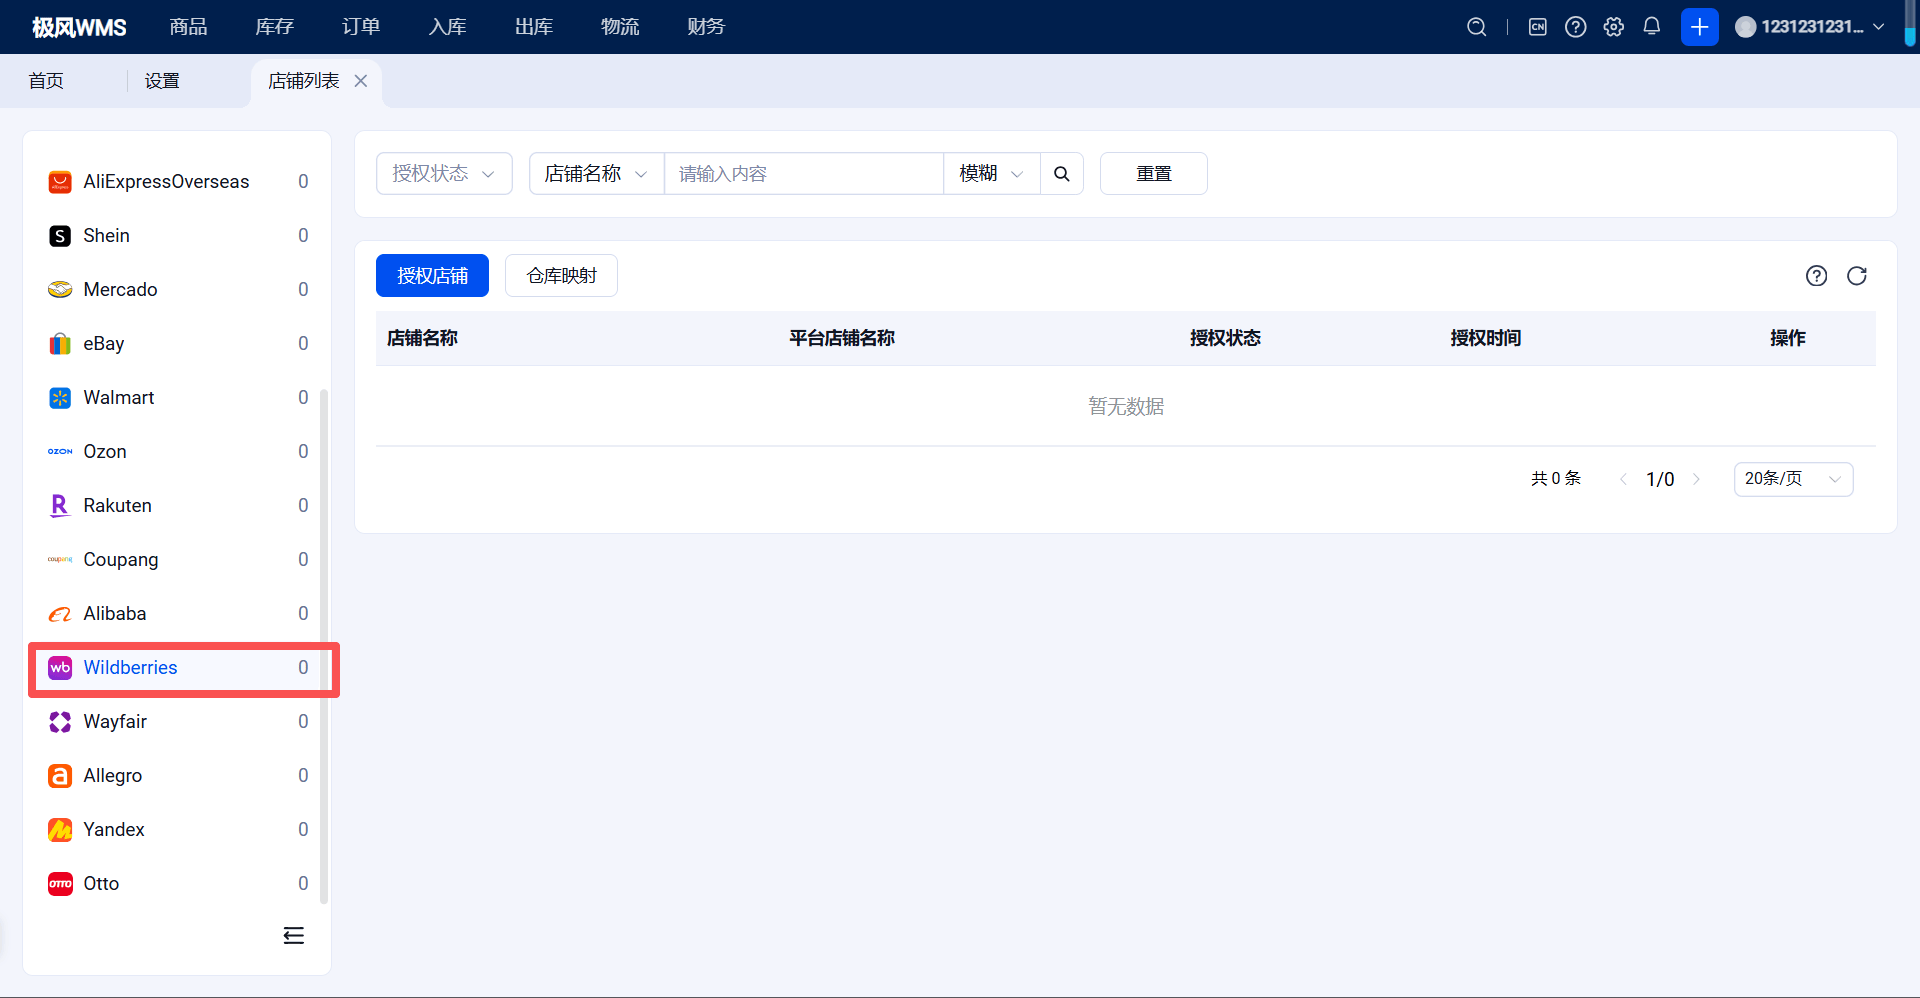The width and height of the screenshot is (1920, 998).
Task: Open the 库存 menu
Action: click(274, 27)
